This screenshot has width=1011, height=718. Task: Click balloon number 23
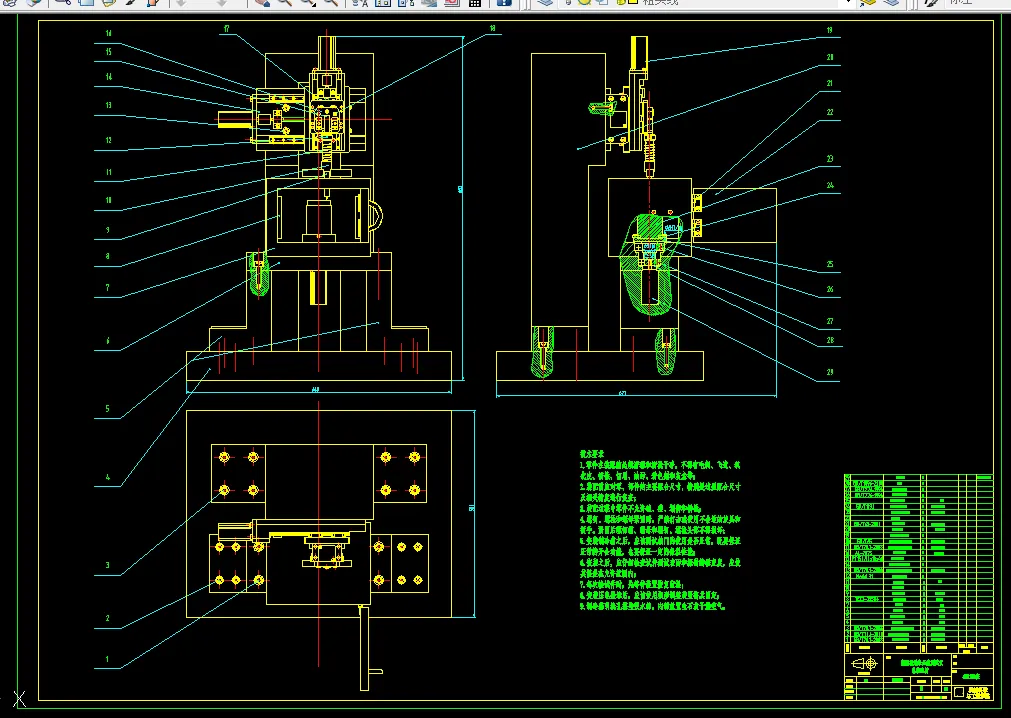[x=830, y=159]
